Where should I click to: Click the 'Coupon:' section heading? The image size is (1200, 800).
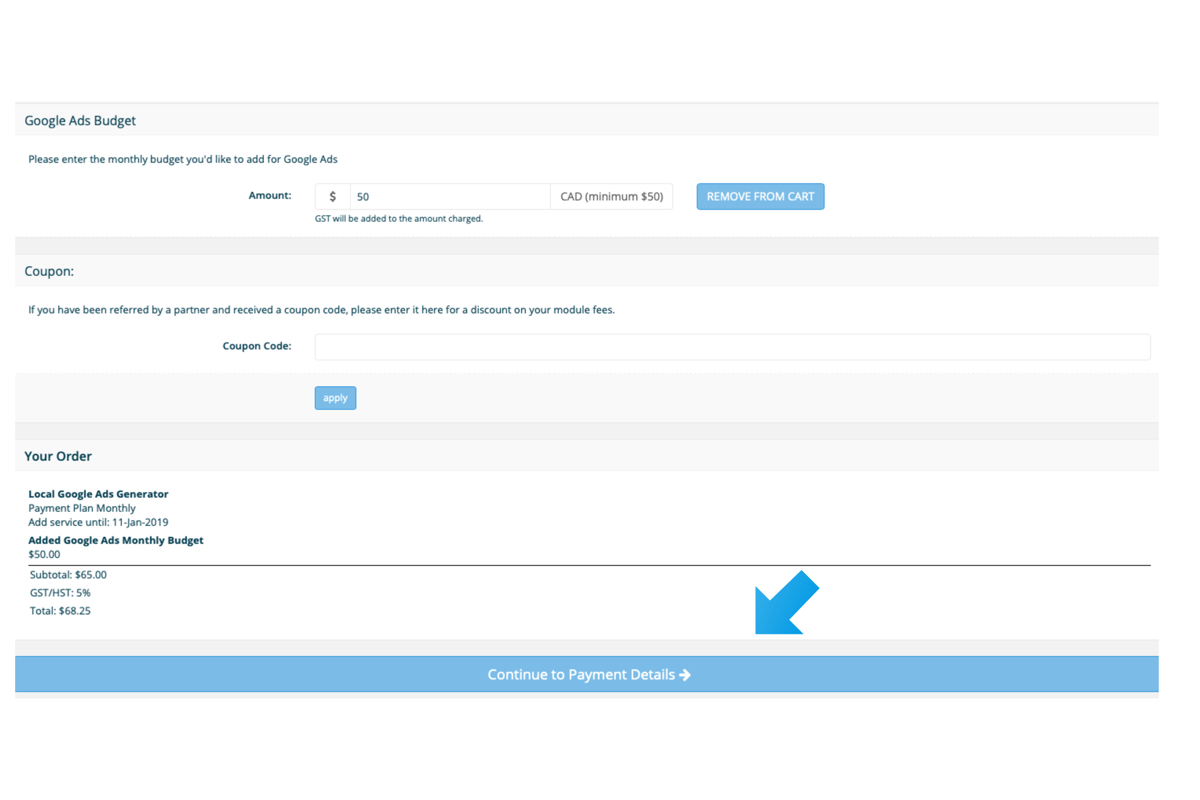coord(49,271)
